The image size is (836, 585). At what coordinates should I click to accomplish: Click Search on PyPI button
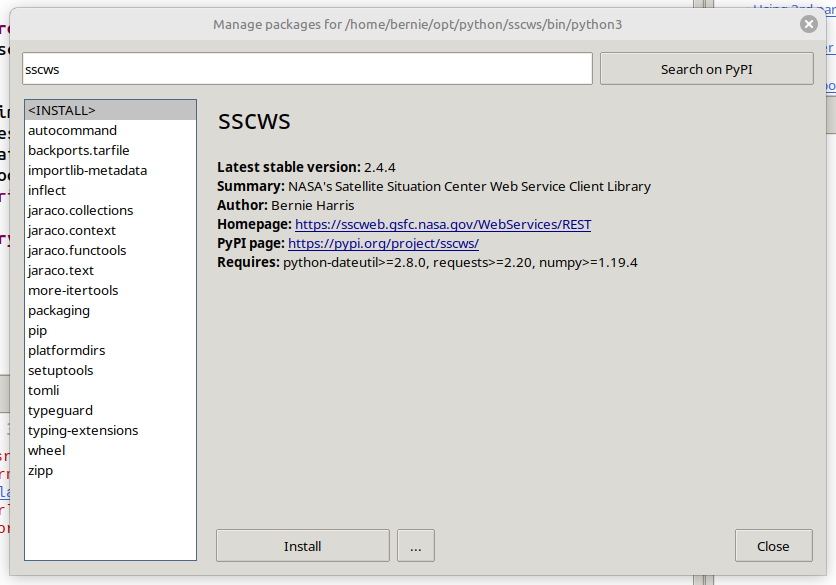point(706,69)
